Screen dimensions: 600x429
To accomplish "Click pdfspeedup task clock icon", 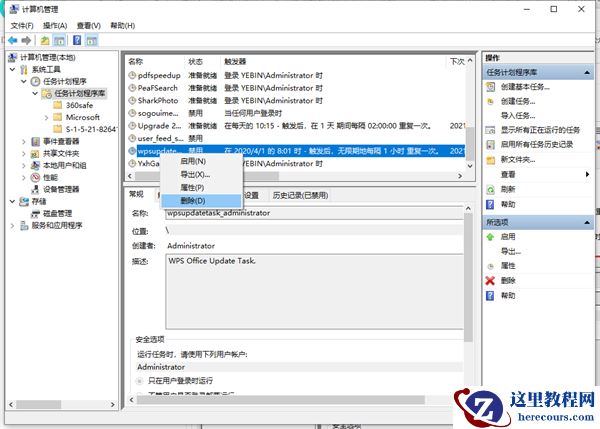I will [132, 75].
